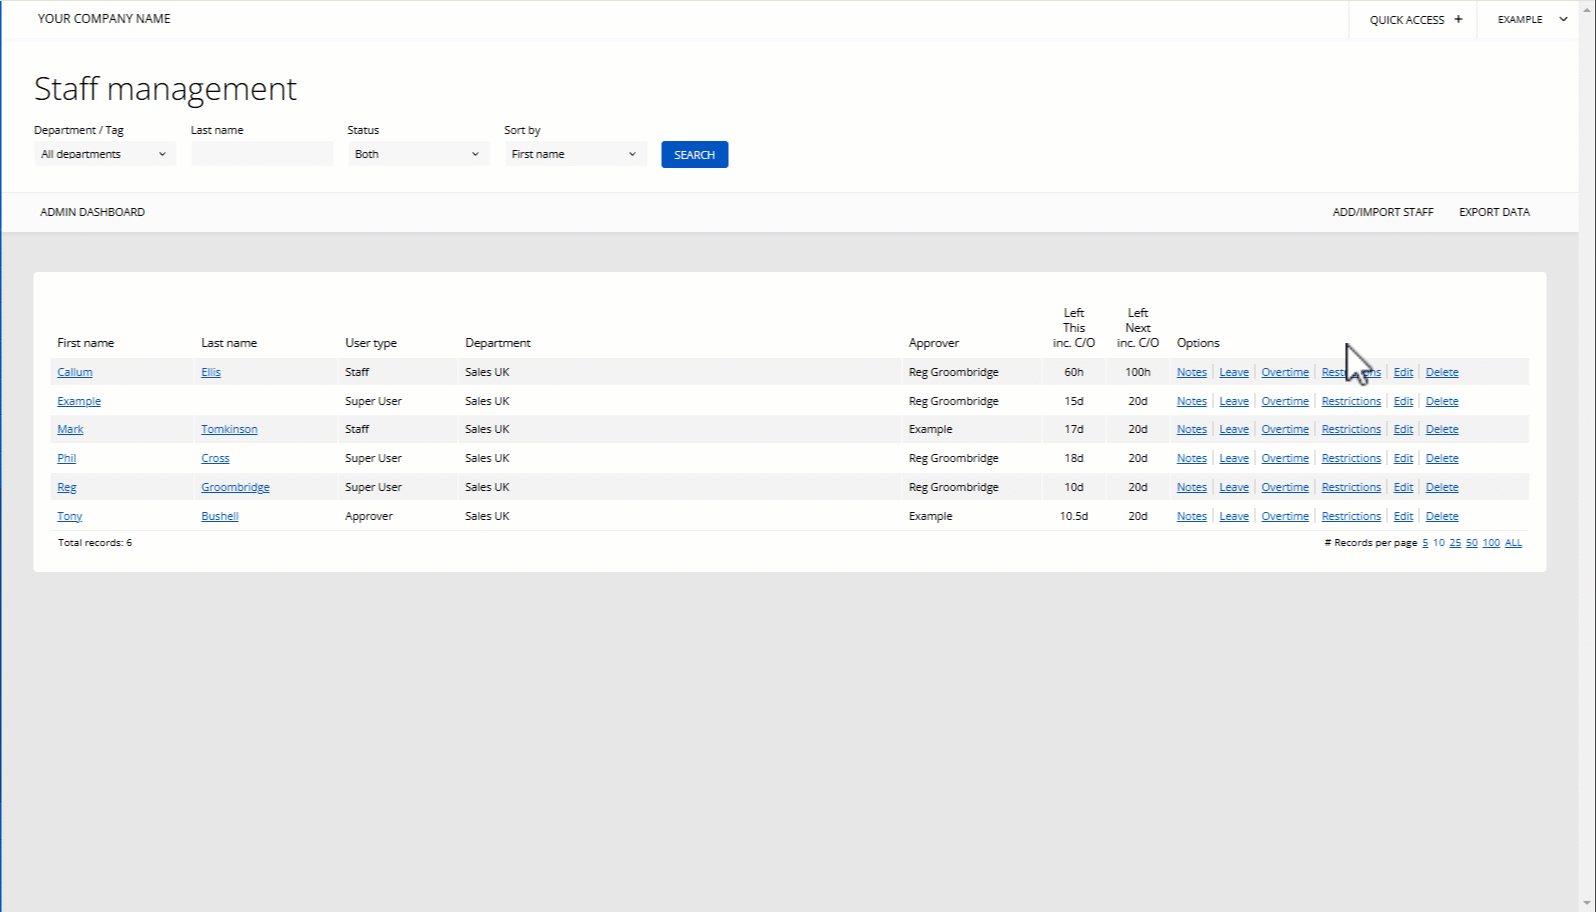Show 25 records per page
Viewport: 1596px width, 912px height.
1455,543
